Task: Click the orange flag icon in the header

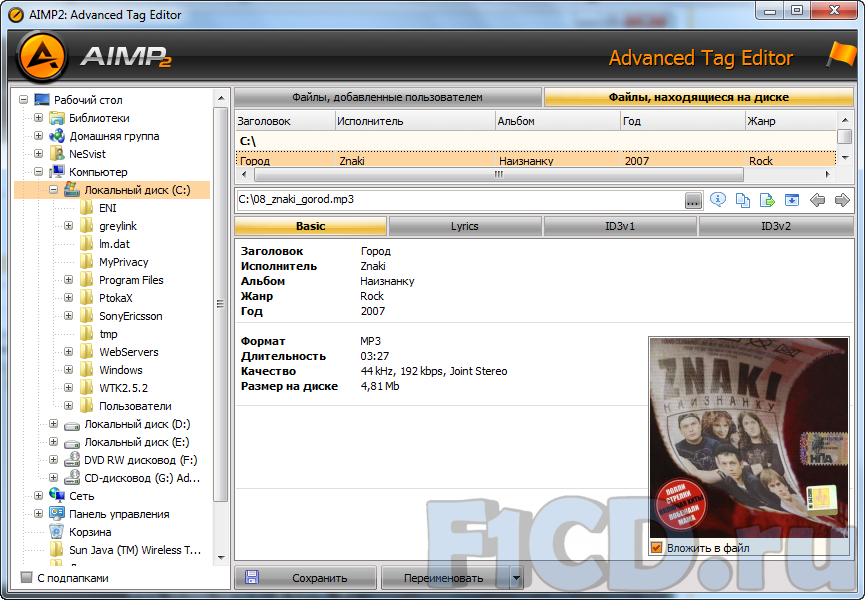Action: pyautogui.click(x=841, y=54)
